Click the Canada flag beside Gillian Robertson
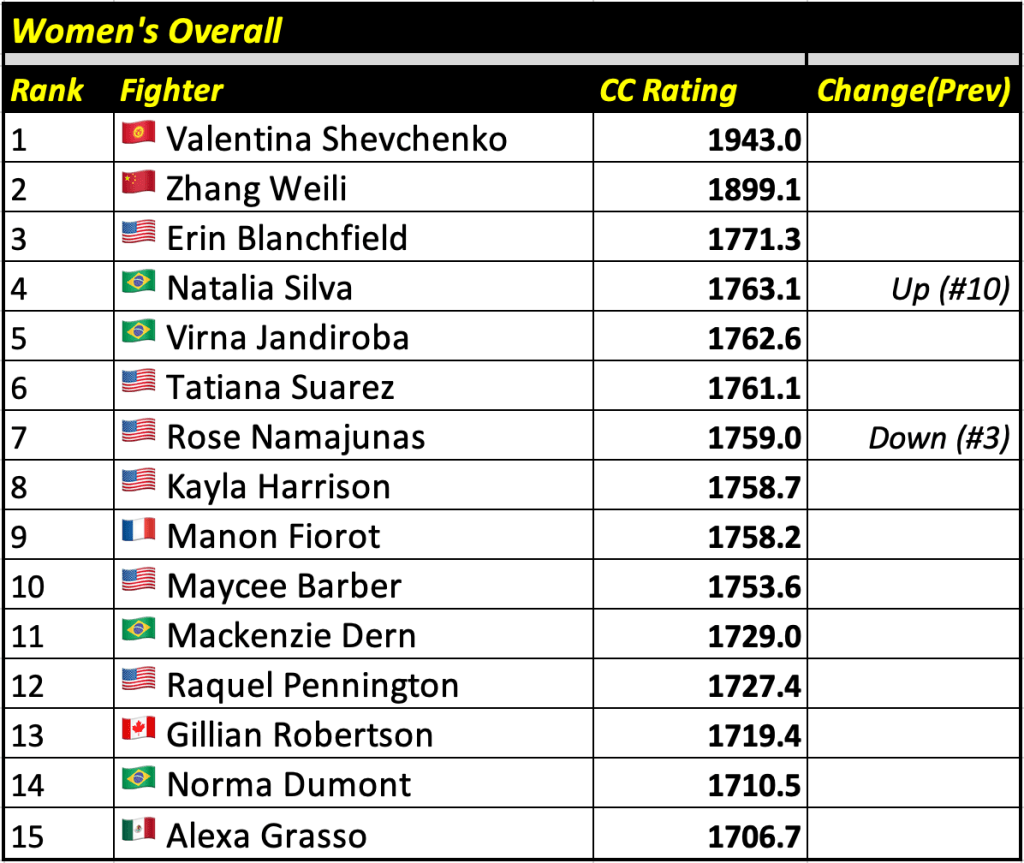The height and width of the screenshot is (863, 1024). 138,731
